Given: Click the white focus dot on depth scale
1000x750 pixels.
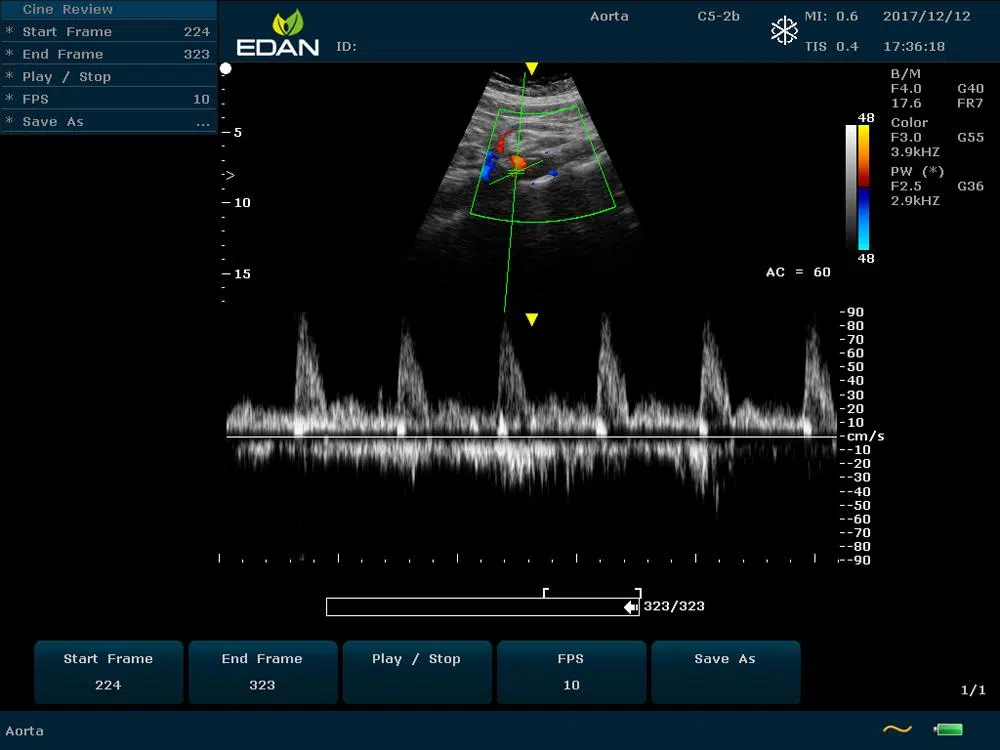Looking at the screenshot, I should (226, 69).
